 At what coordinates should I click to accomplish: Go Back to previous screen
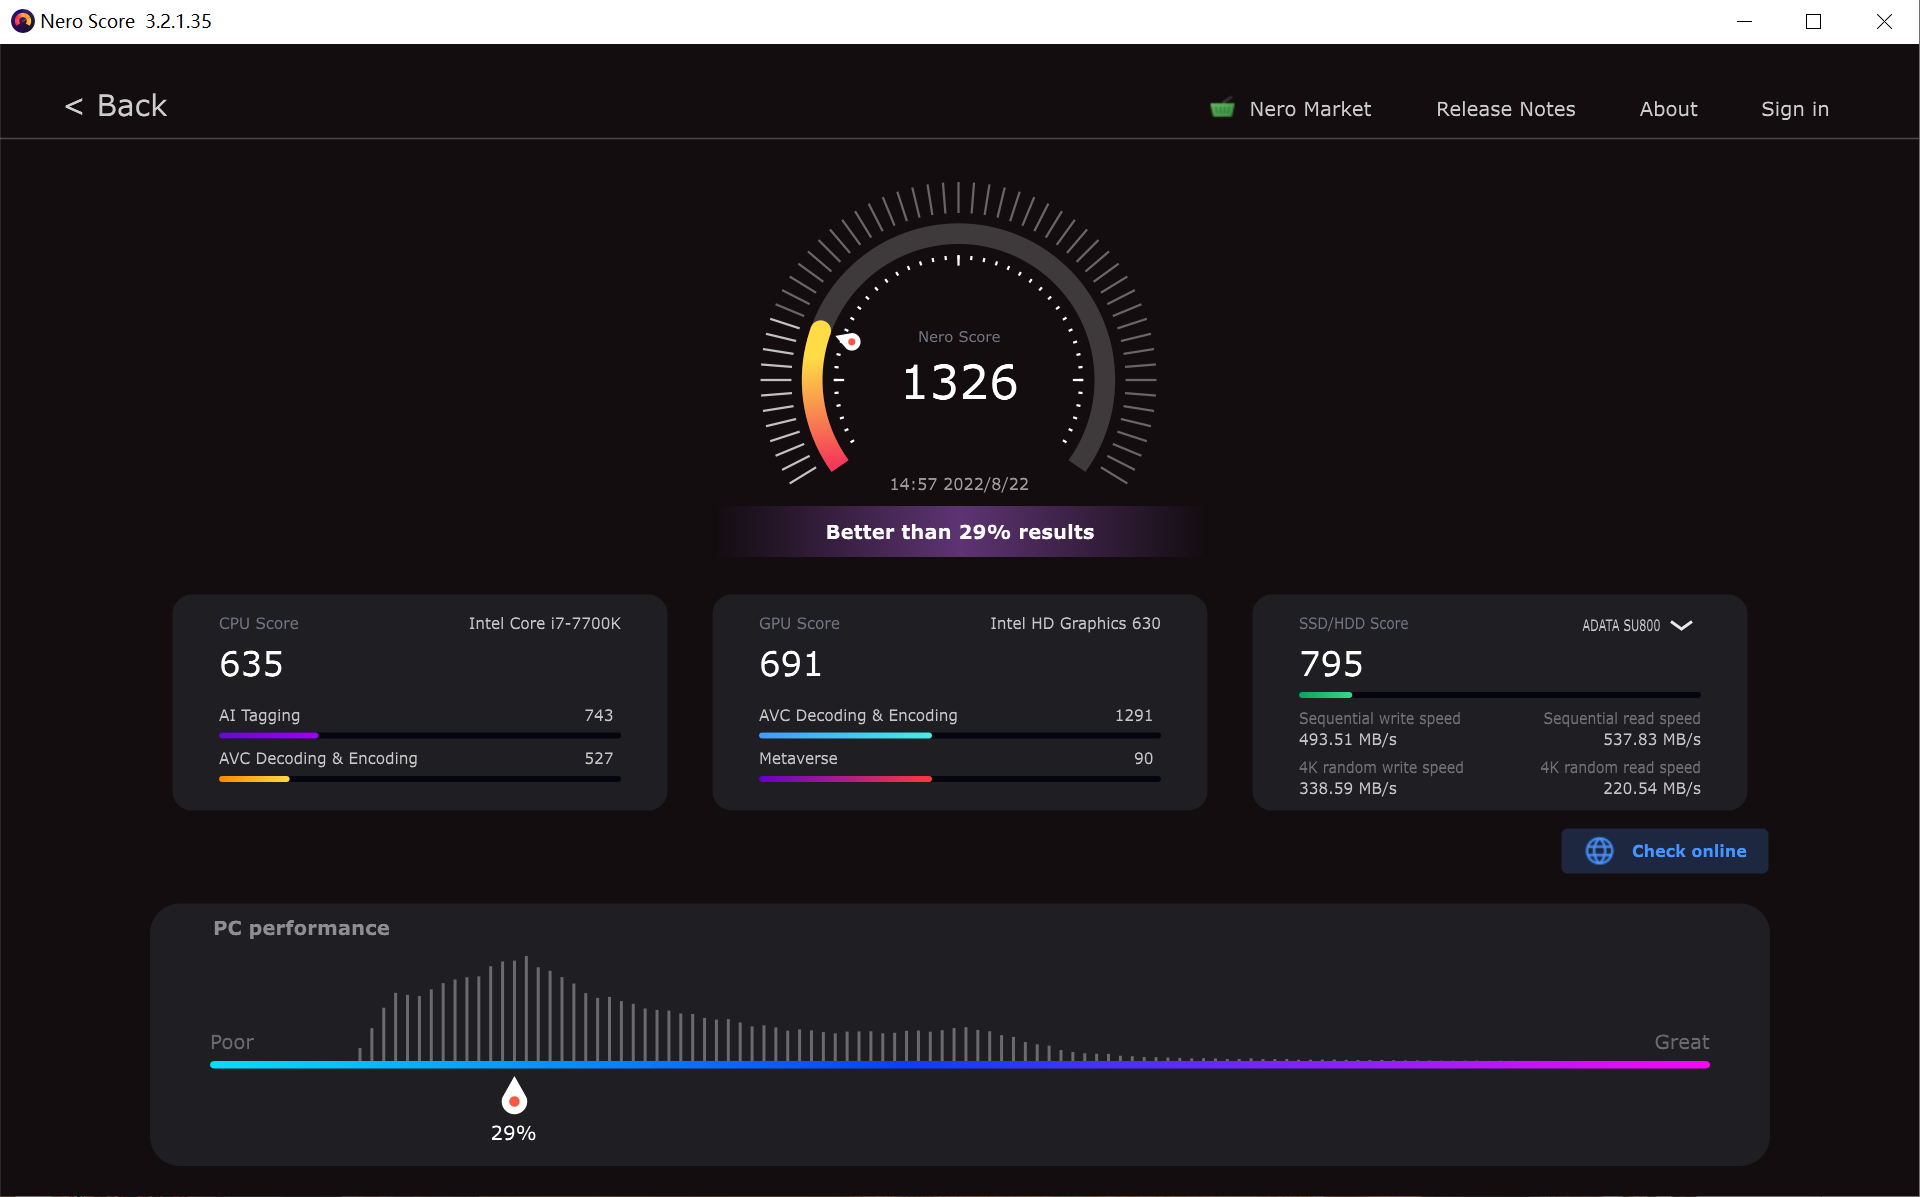(x=131, y=106)
